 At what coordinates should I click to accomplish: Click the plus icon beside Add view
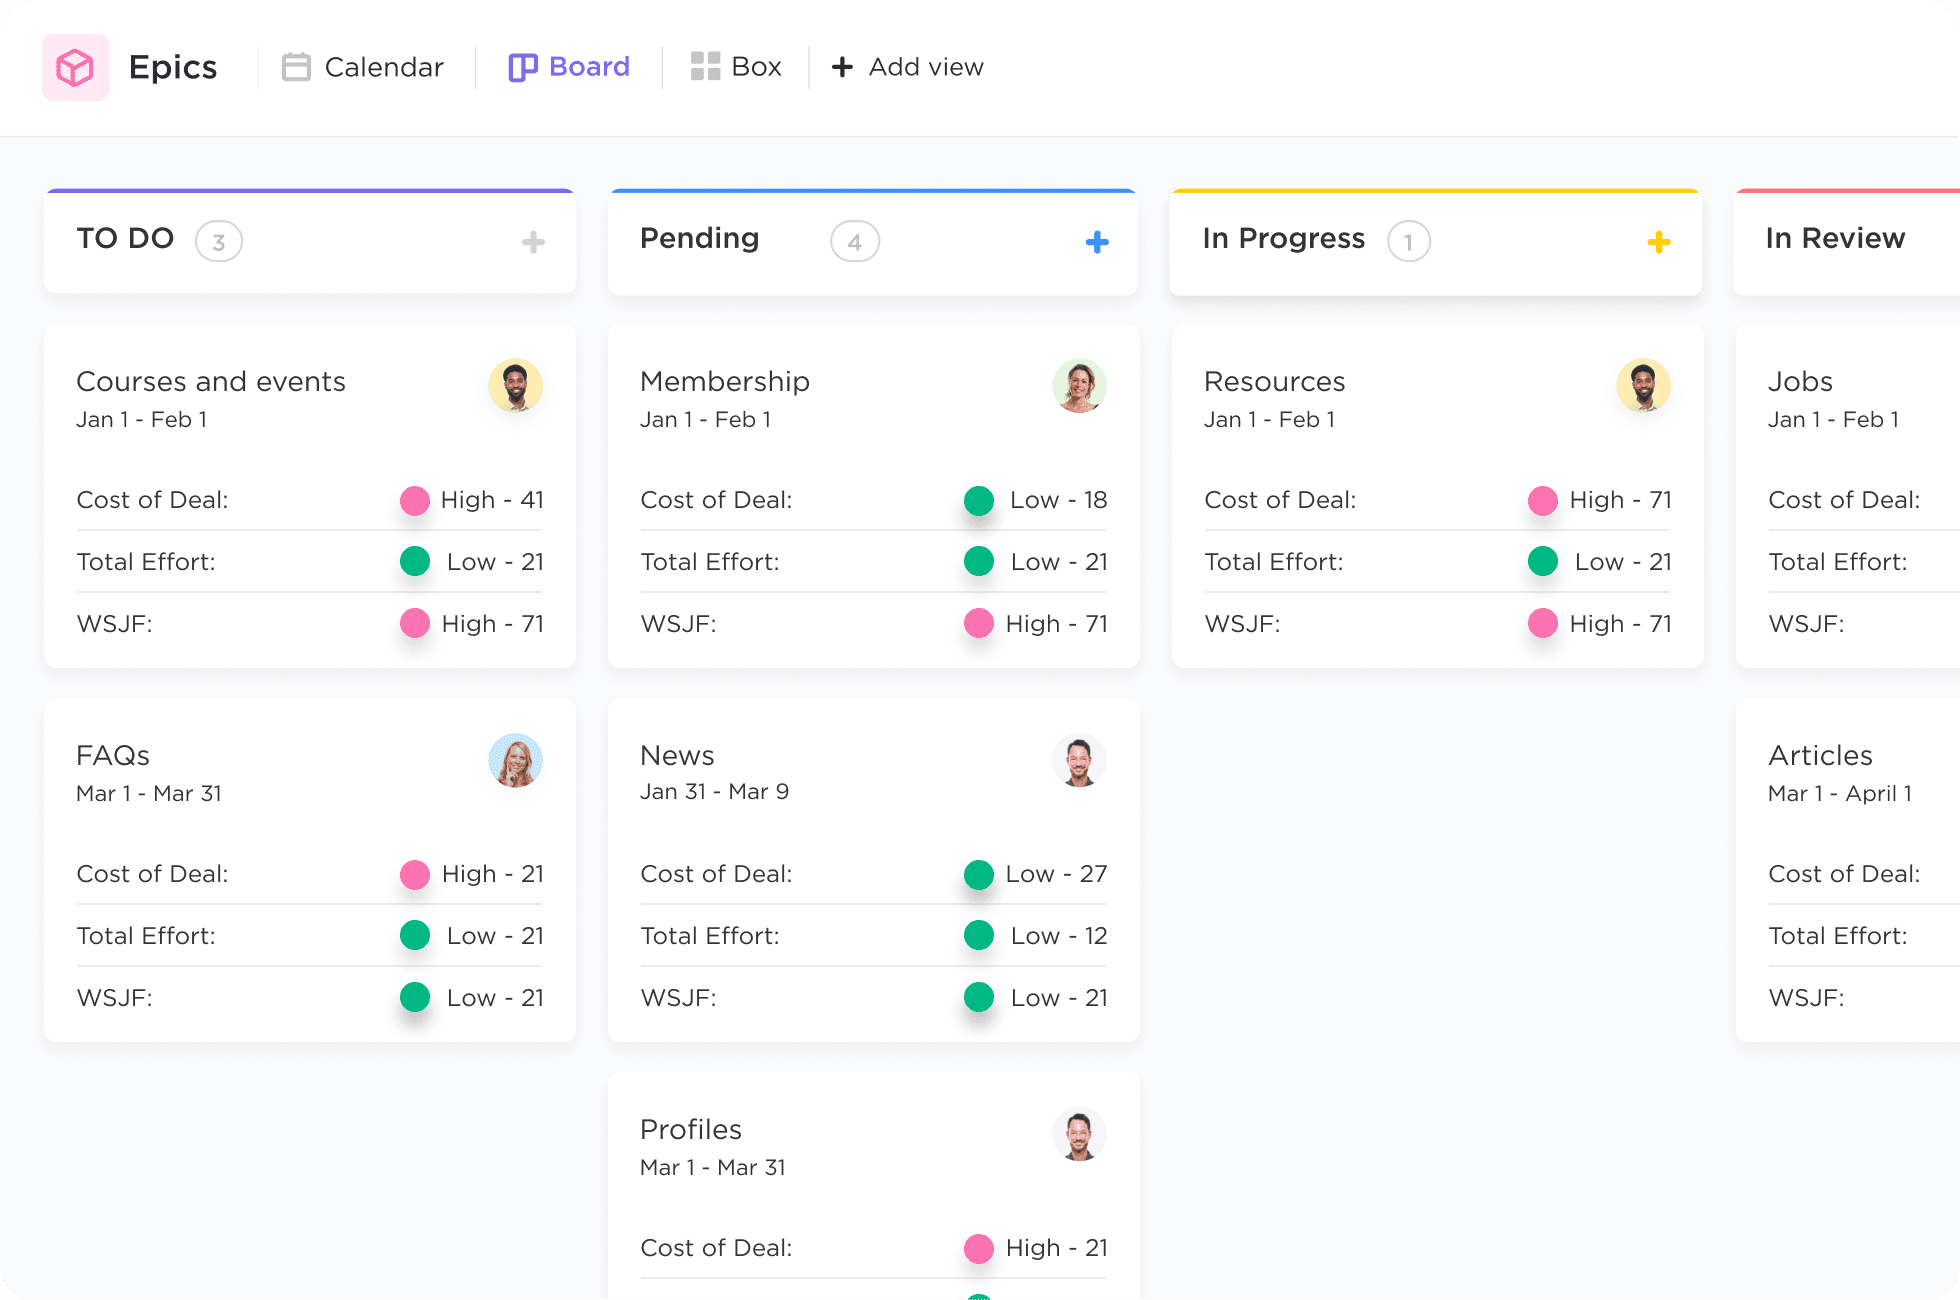click(843, 67)
